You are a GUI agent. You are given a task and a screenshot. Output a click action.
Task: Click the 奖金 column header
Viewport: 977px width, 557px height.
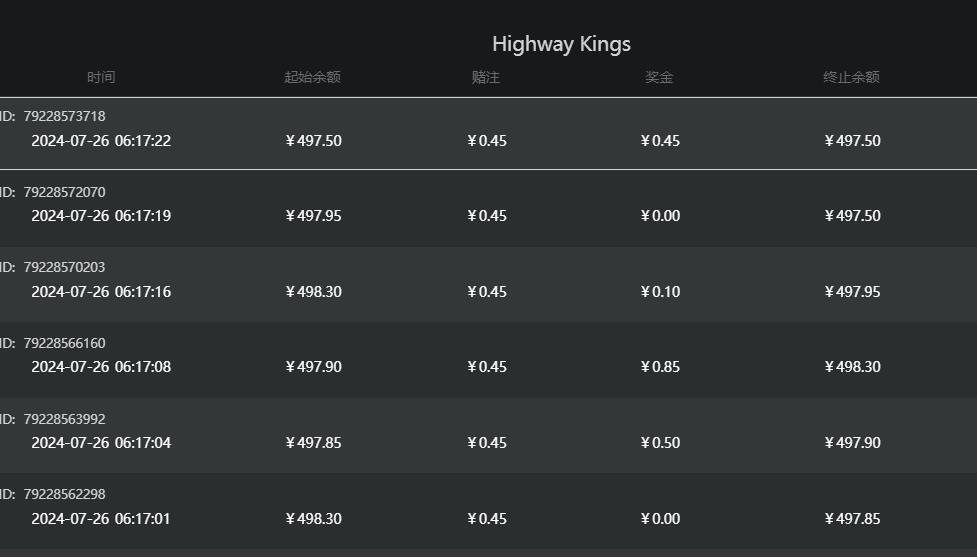[x=659, y=77]
